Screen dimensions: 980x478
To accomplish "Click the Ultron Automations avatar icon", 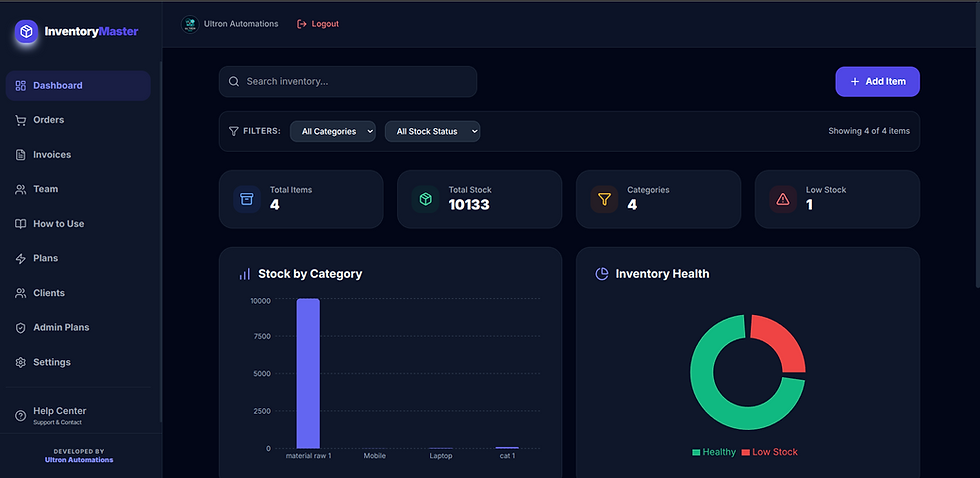I will pyautogui.click(x=189, y=24).
